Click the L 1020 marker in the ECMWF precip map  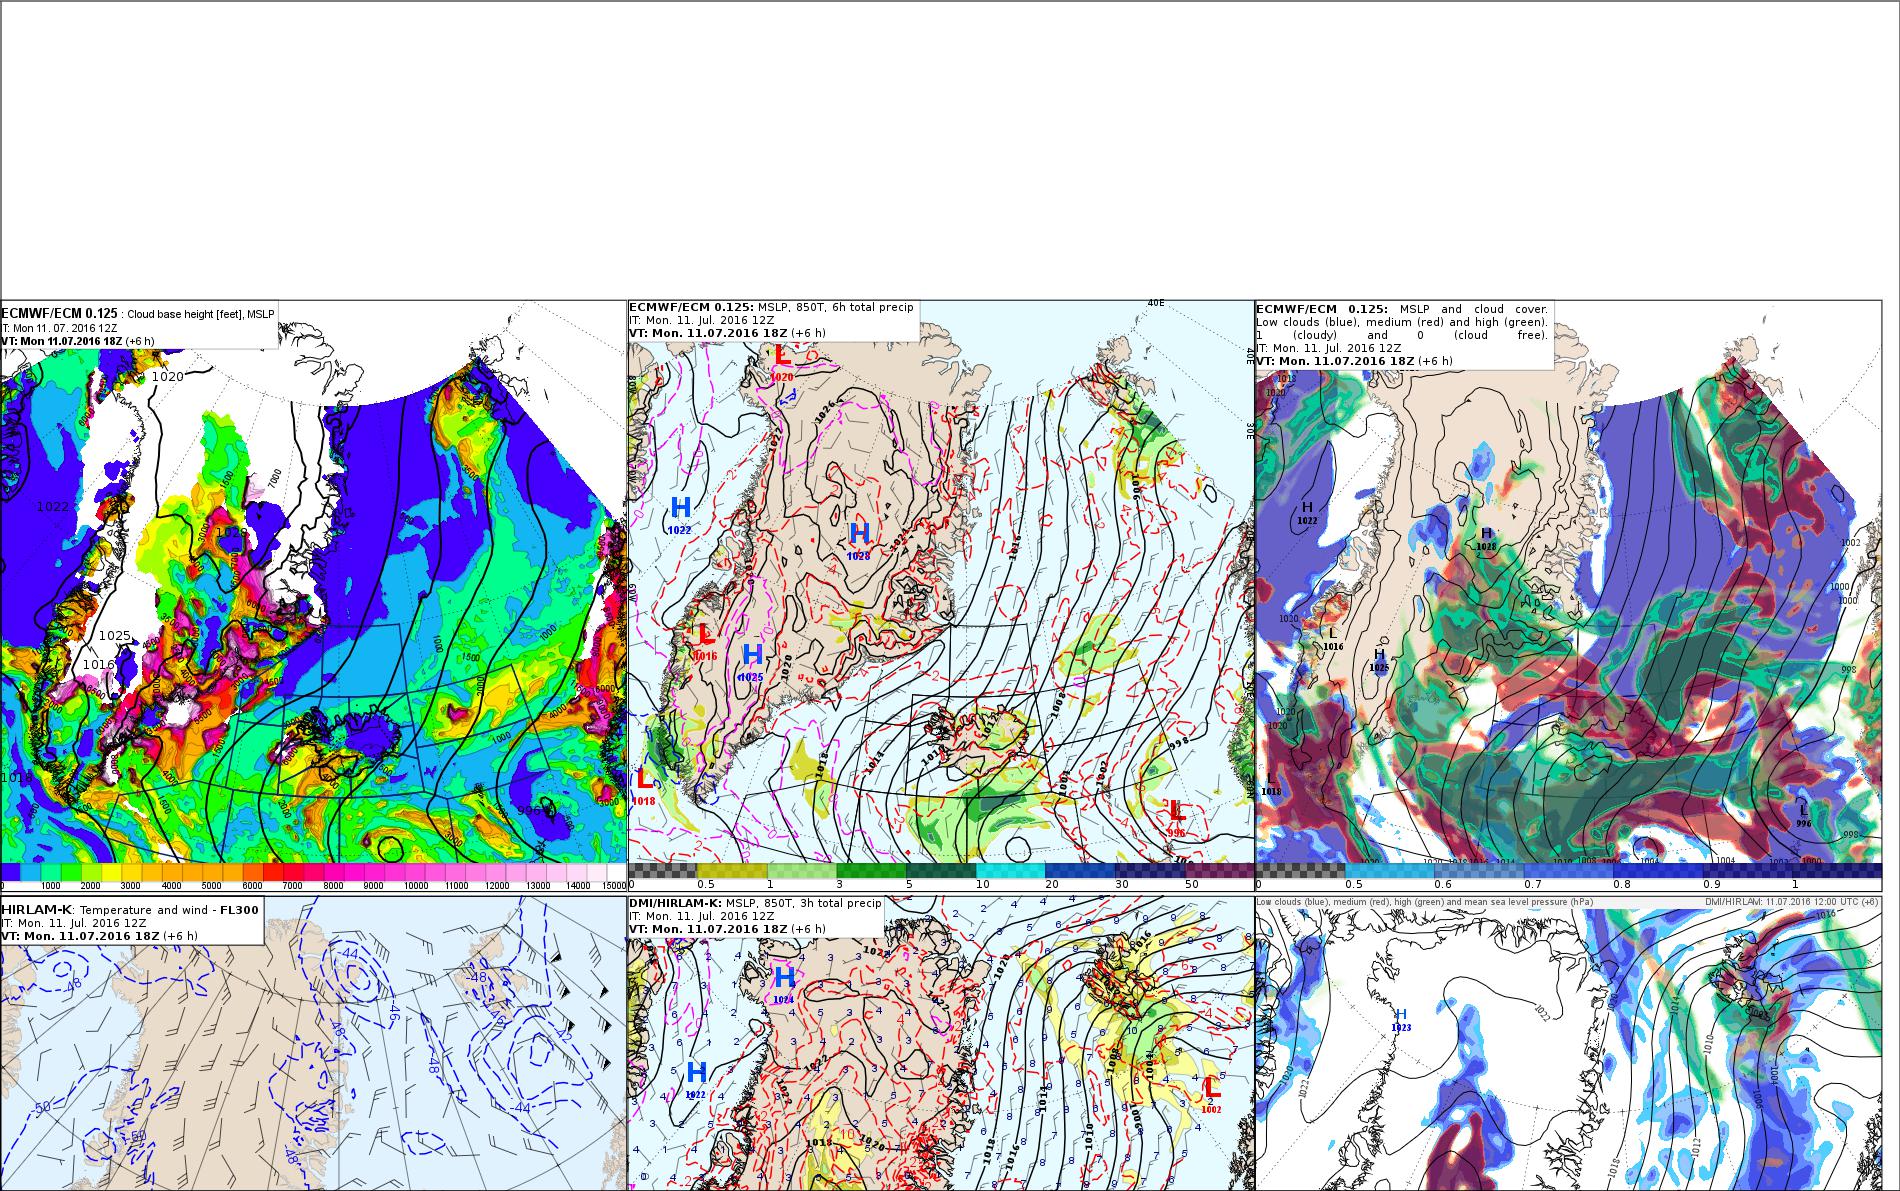(x=782, y=362)
